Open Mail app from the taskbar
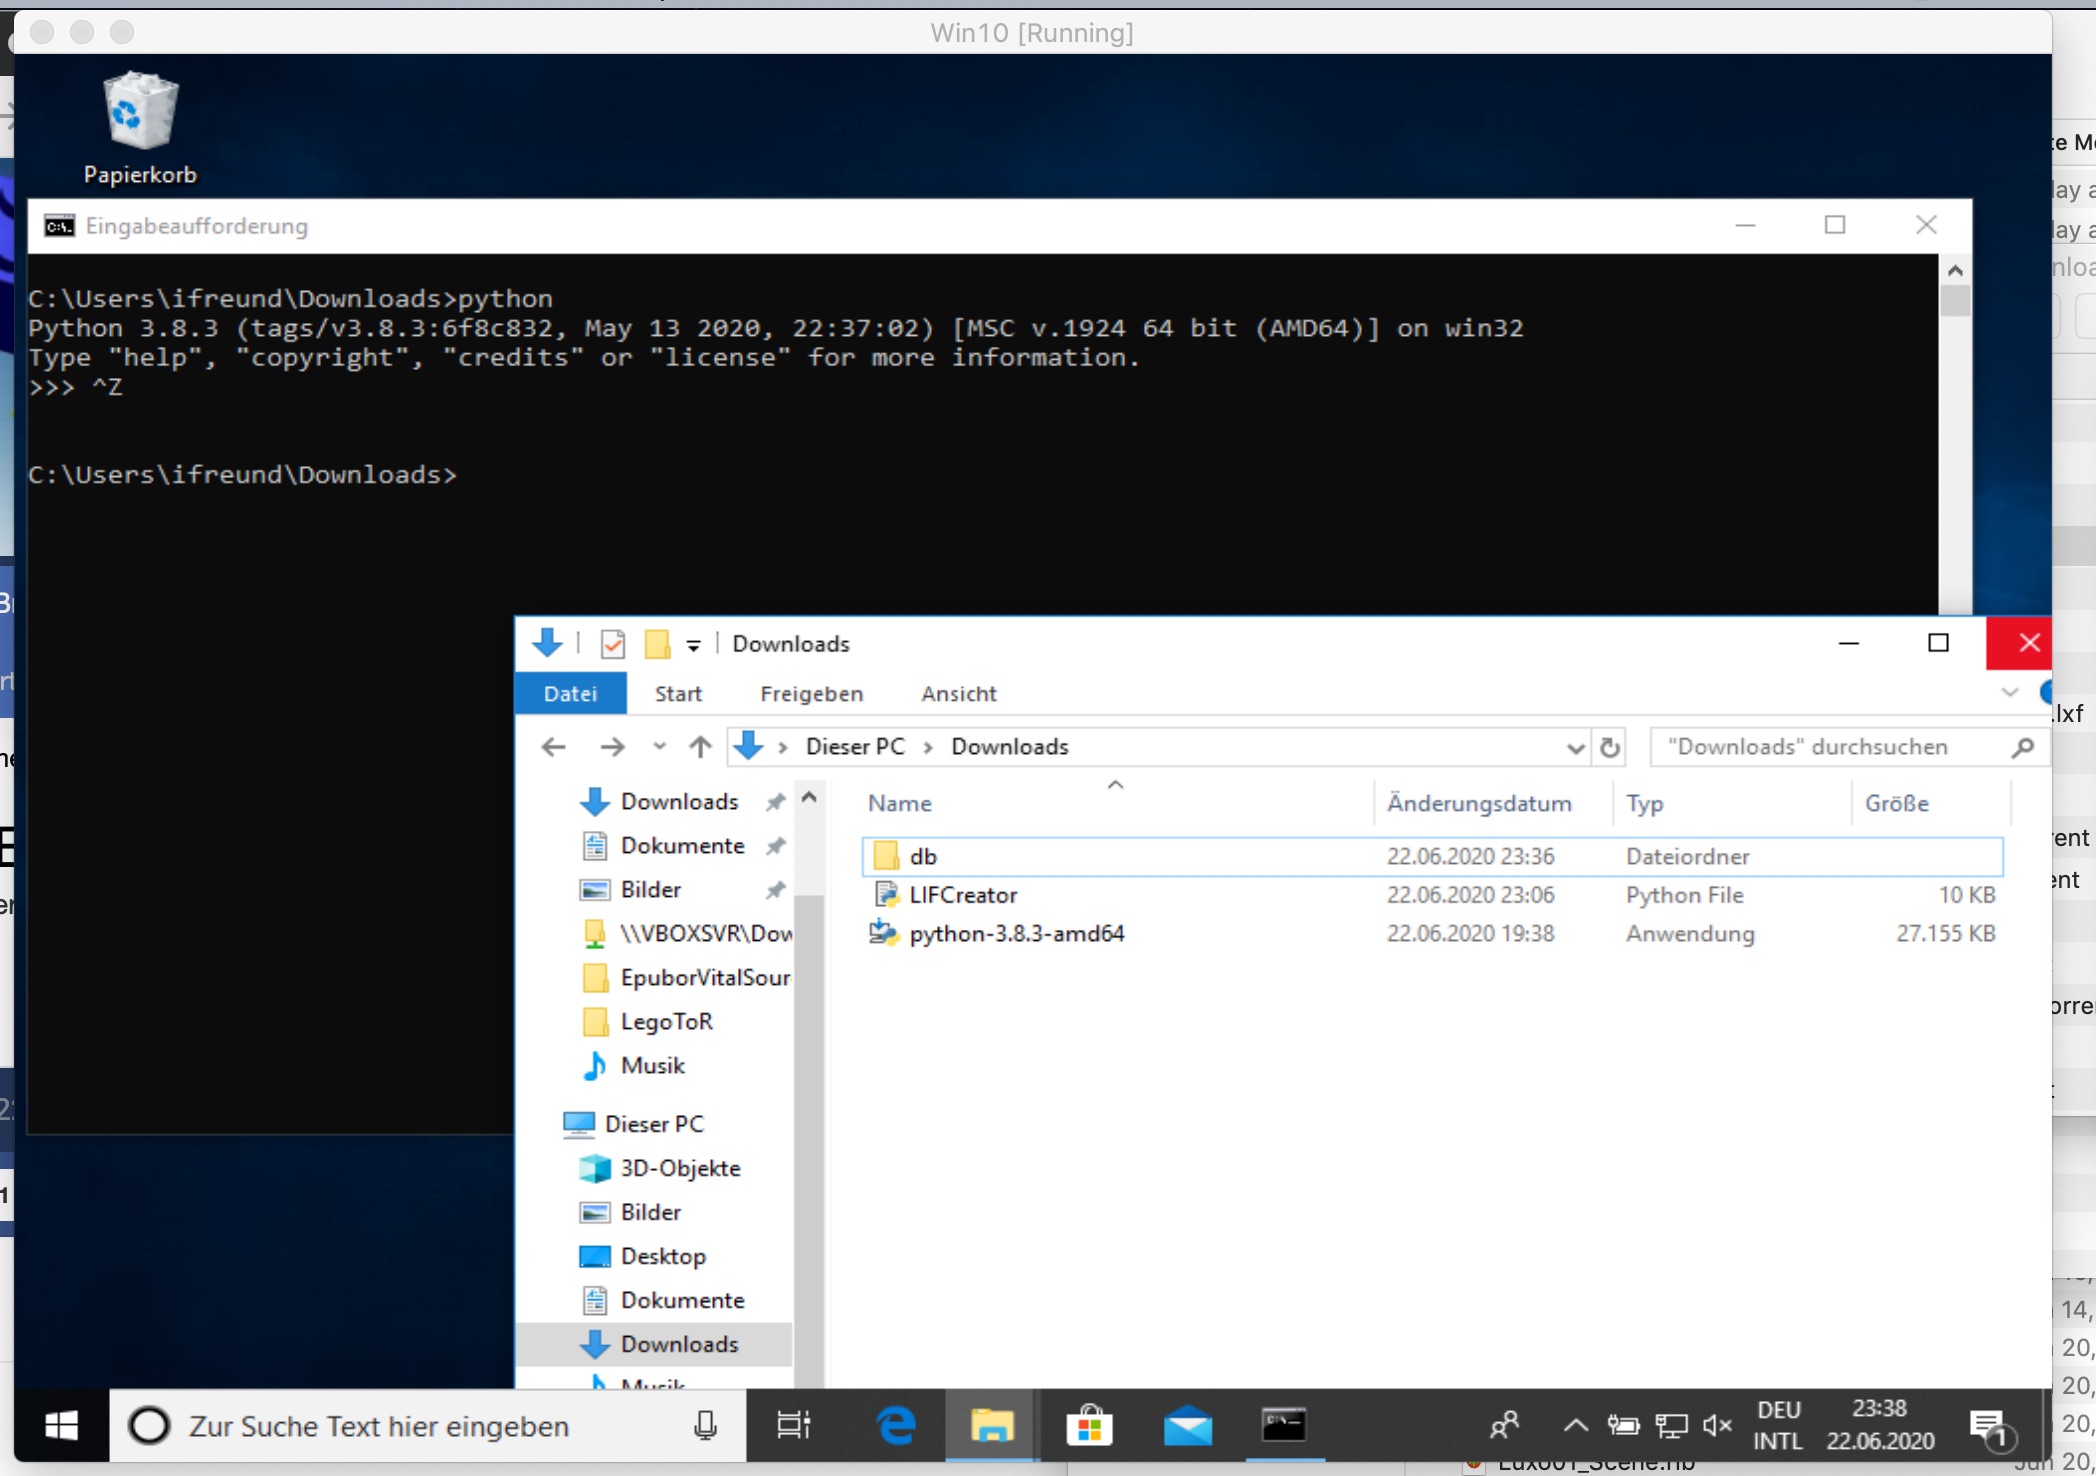This screenshot has height=1476, width=2096. coord(1187,1425)
